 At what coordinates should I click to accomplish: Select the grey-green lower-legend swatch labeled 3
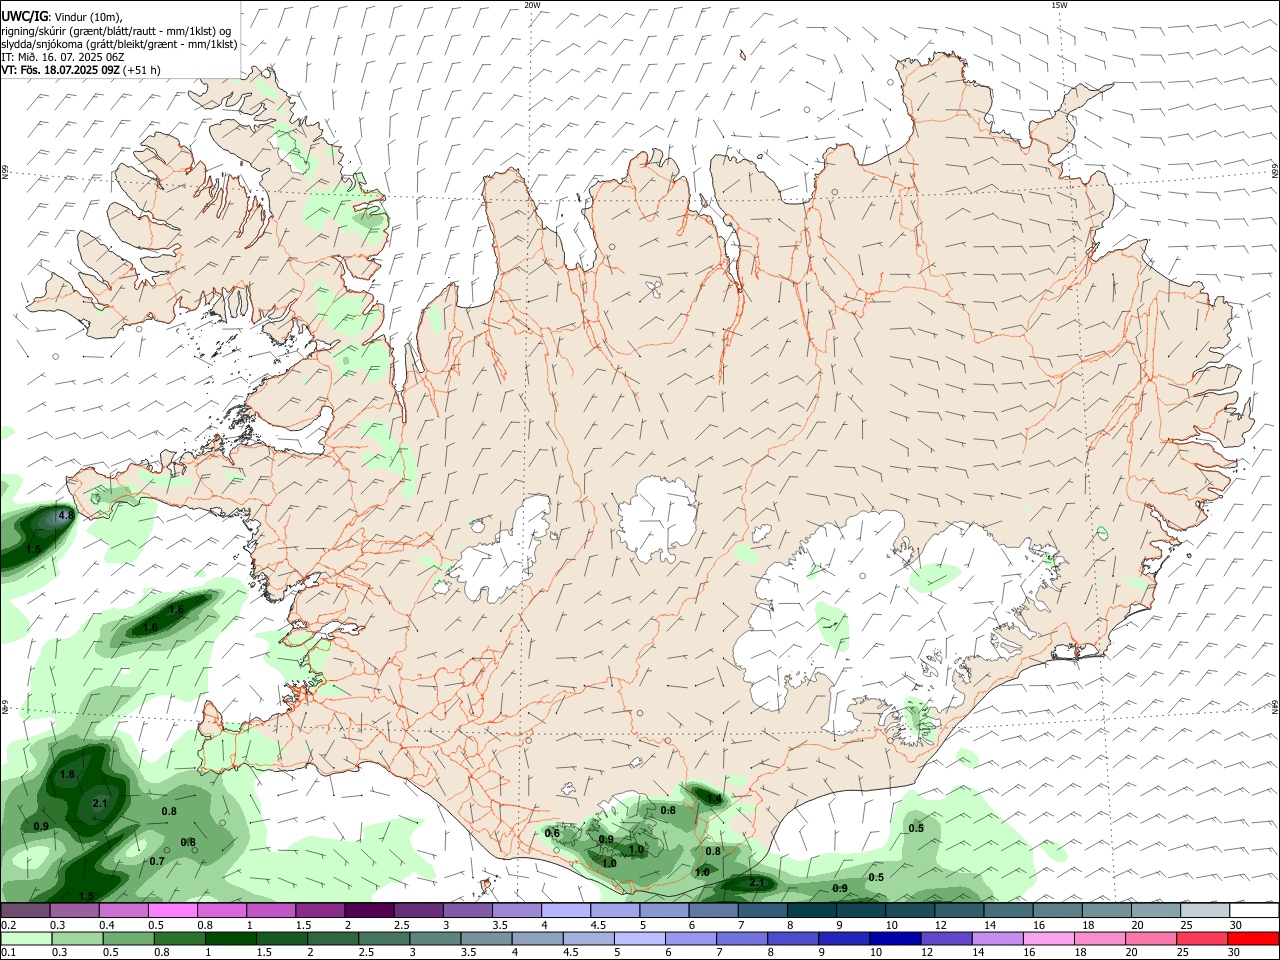tap(435, 938)
